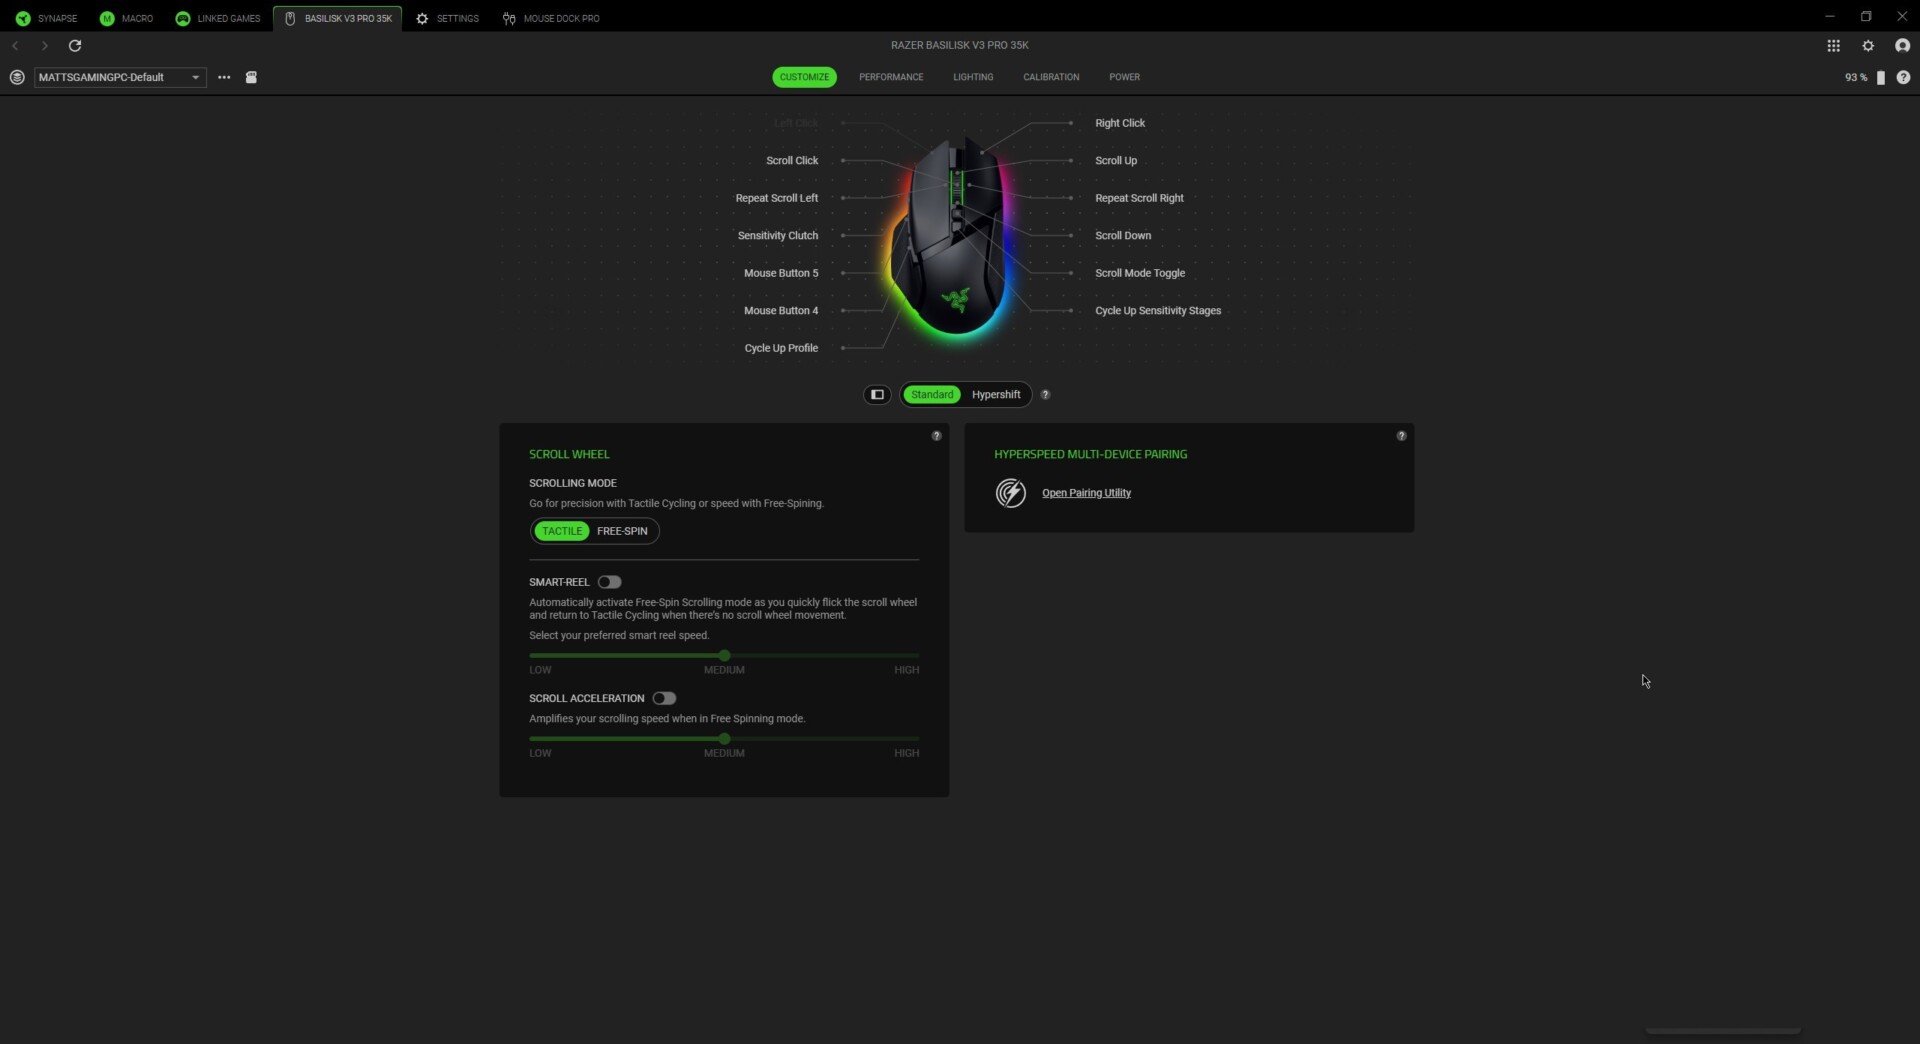The width and height of the screenshot is (1920, 1044).
Task: Open the Macro module icon
Action: tap(105, 17)
